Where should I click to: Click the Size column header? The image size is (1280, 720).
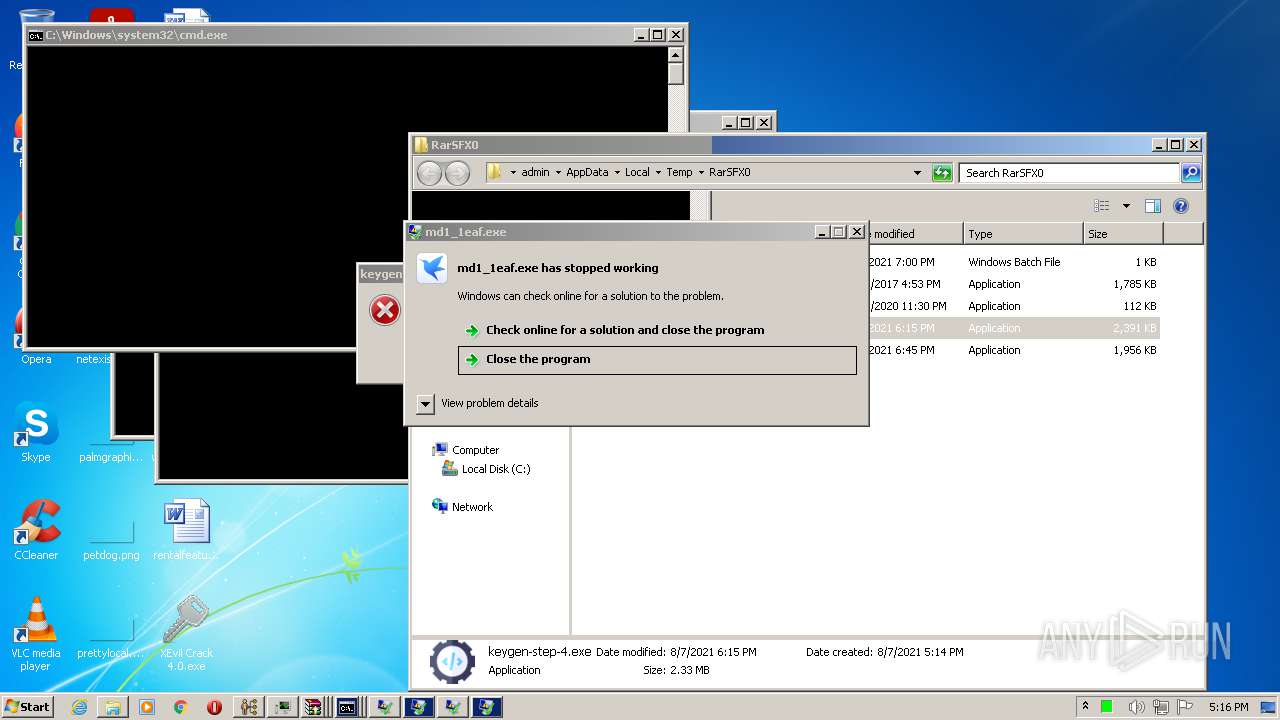click(x=1123, y=234)
